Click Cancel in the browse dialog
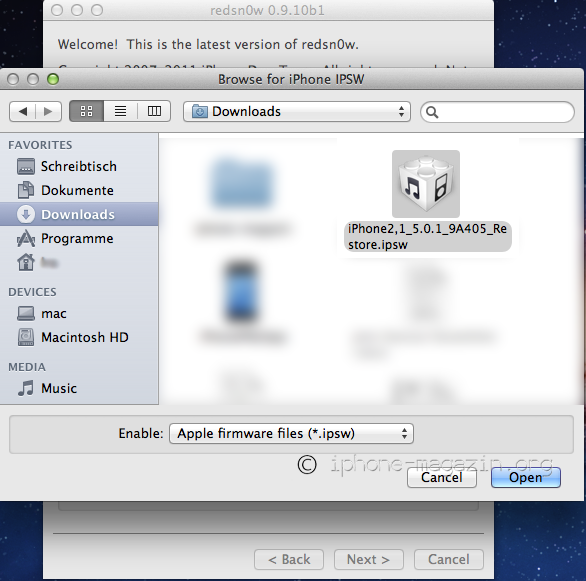 click(x=442, y=477)
